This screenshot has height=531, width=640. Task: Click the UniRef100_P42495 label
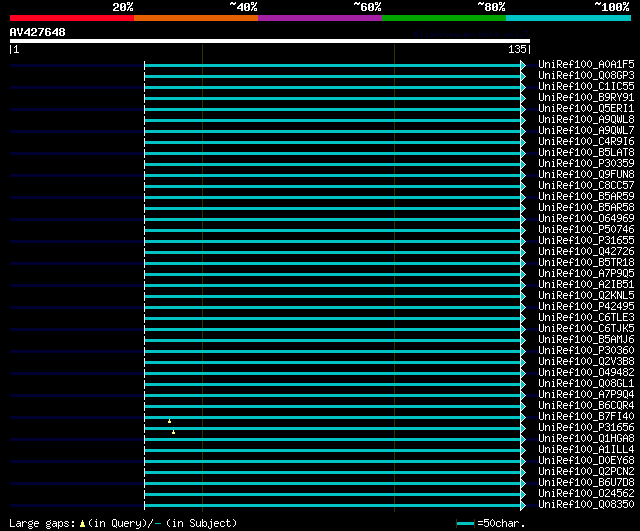586,307
